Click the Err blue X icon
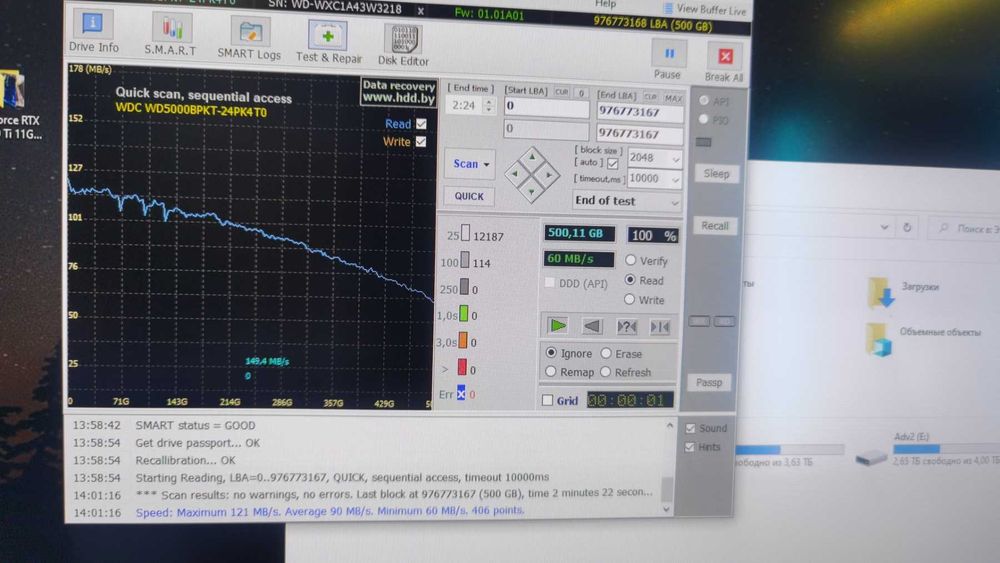1000x563 pixels. point(461,393)
